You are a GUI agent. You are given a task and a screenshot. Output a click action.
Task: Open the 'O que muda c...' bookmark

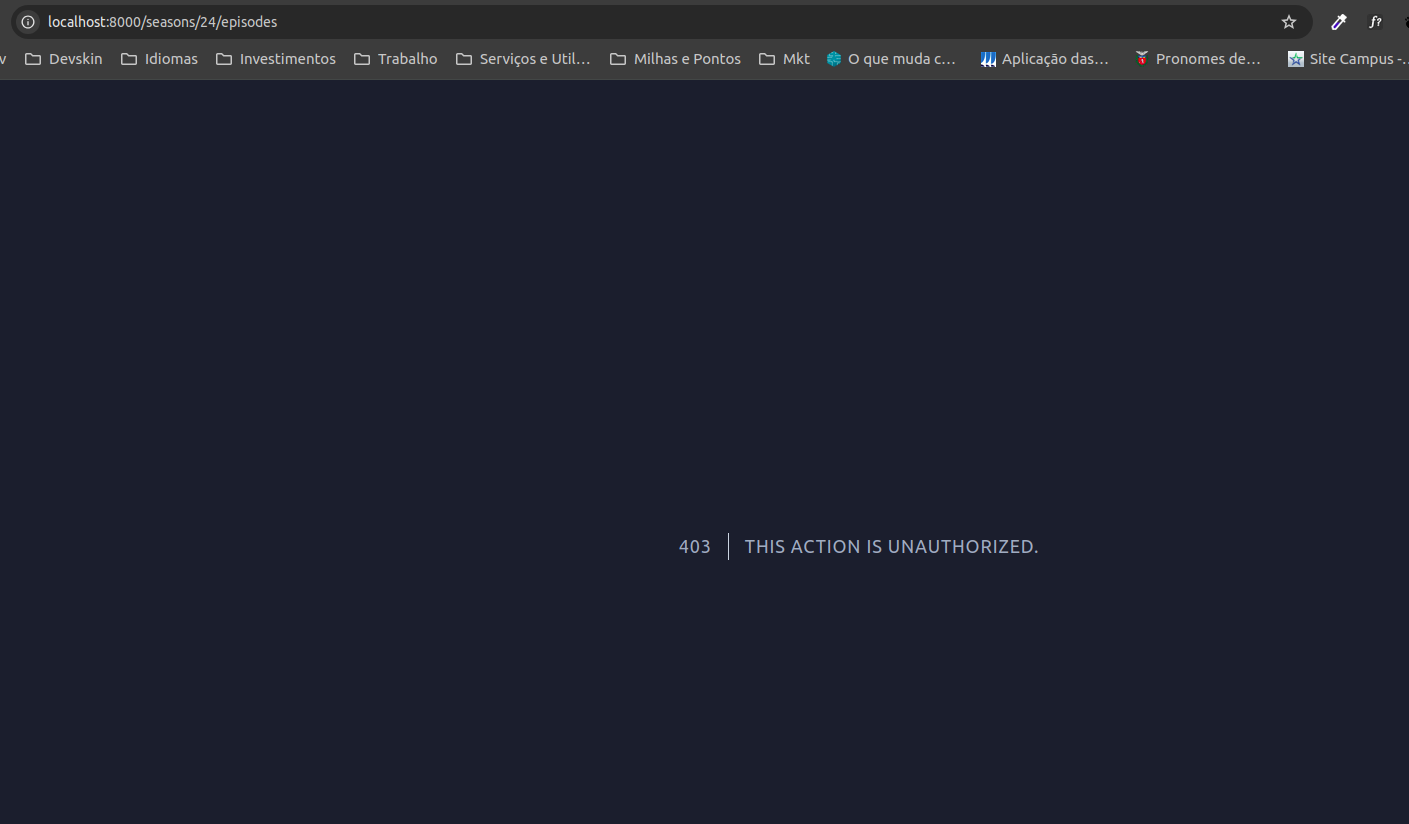tap(891, 59)
